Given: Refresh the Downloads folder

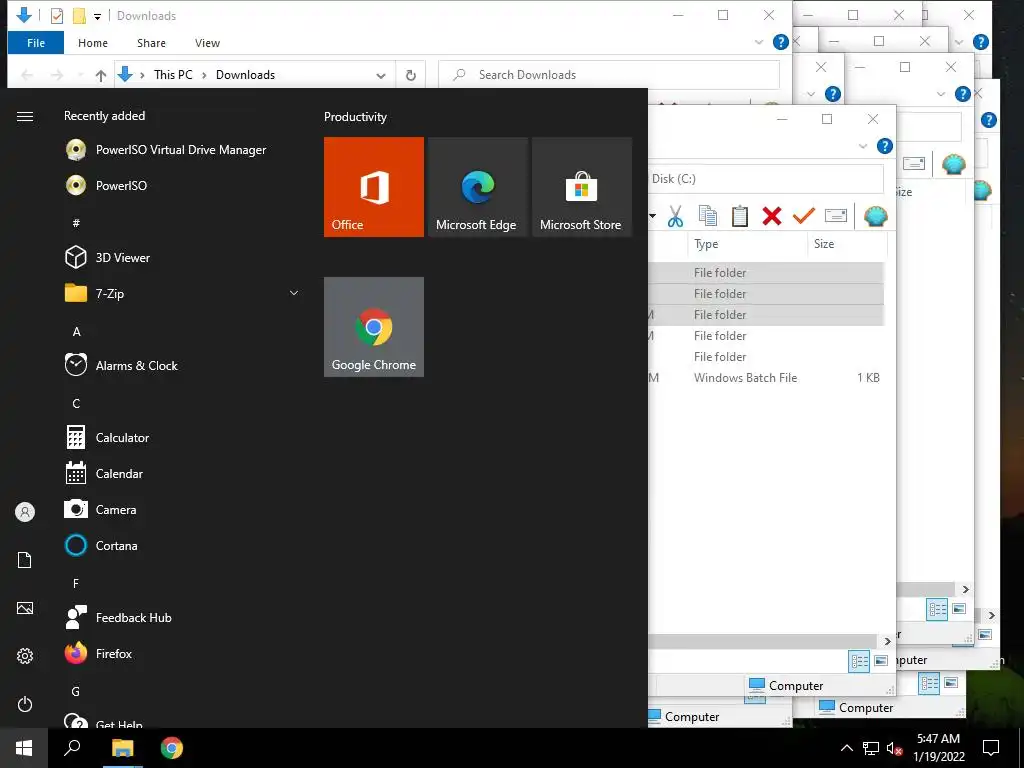Looking at the screenshot, I should tap(411, 75).
